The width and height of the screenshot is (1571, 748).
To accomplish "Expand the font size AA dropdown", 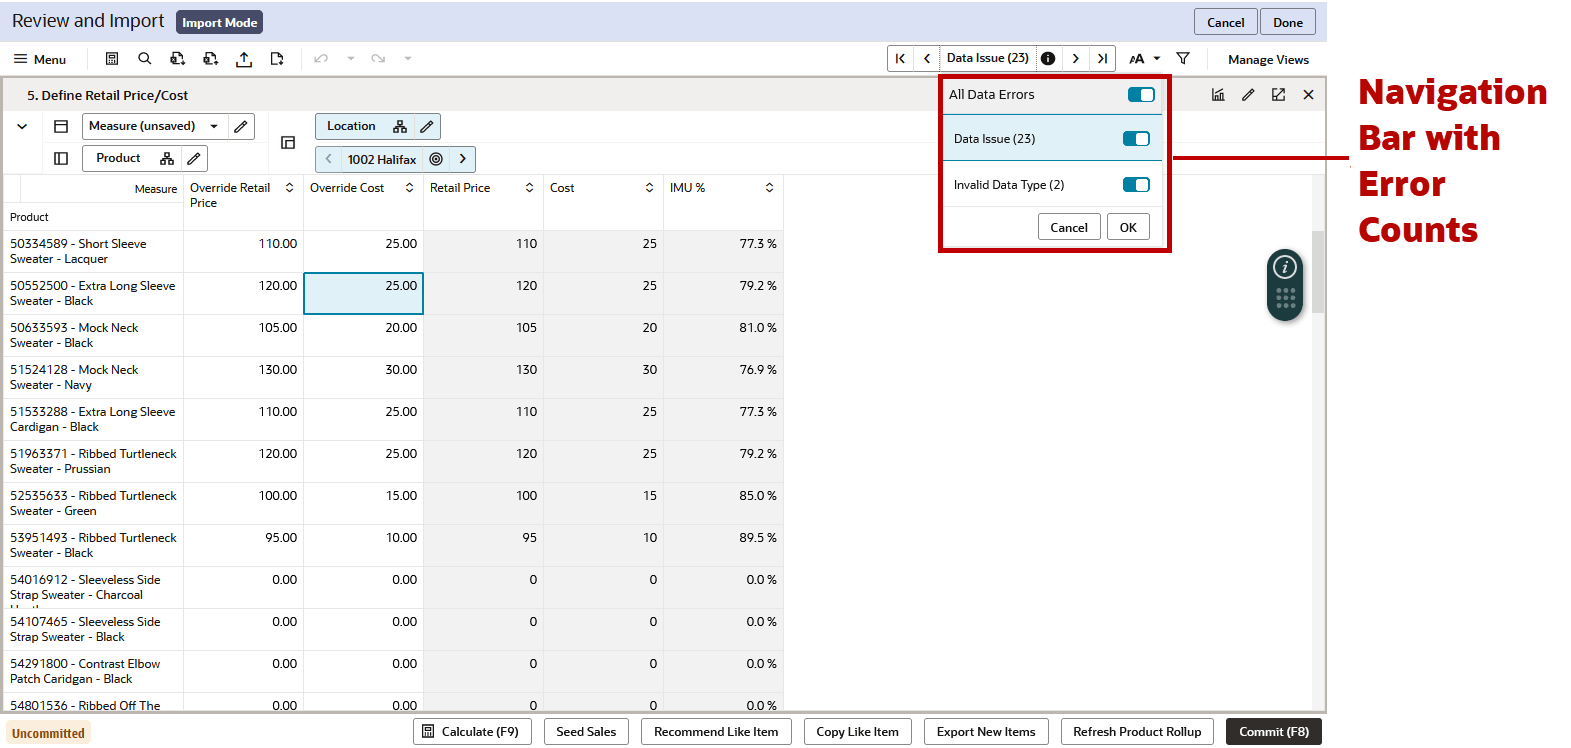I will [x=1145, y=59].
